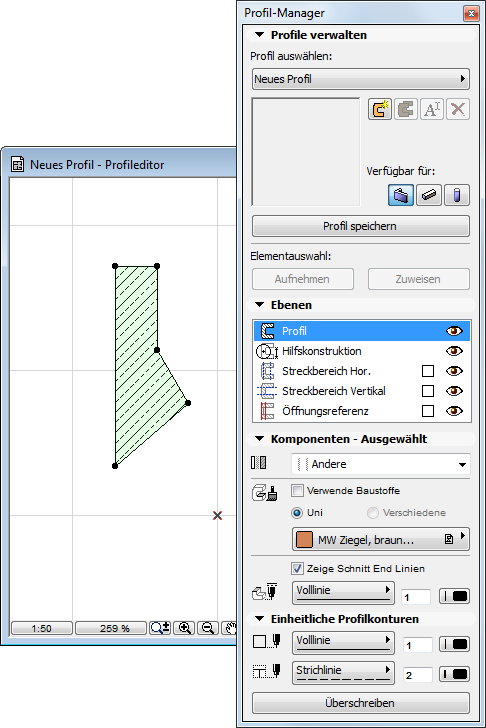Click the red origin X marker

pyautogui.click(x=217, y=515)
